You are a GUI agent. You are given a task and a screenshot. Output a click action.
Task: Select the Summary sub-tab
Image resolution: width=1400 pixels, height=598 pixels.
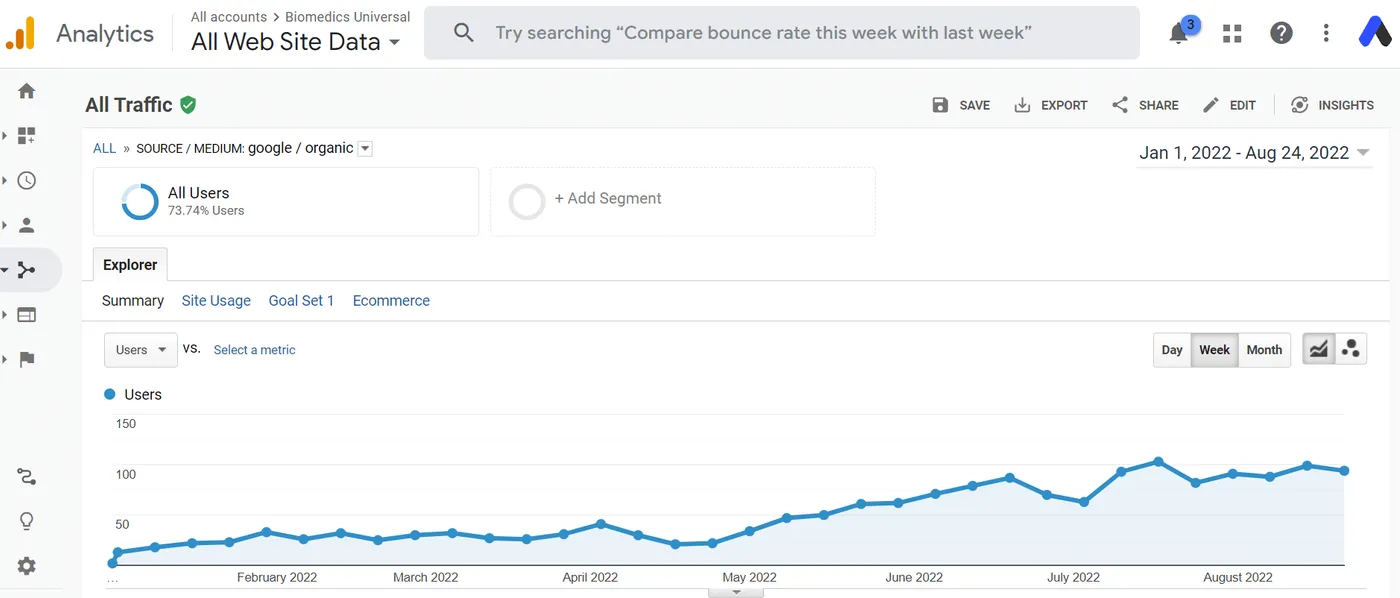click(x=133, y=301)
